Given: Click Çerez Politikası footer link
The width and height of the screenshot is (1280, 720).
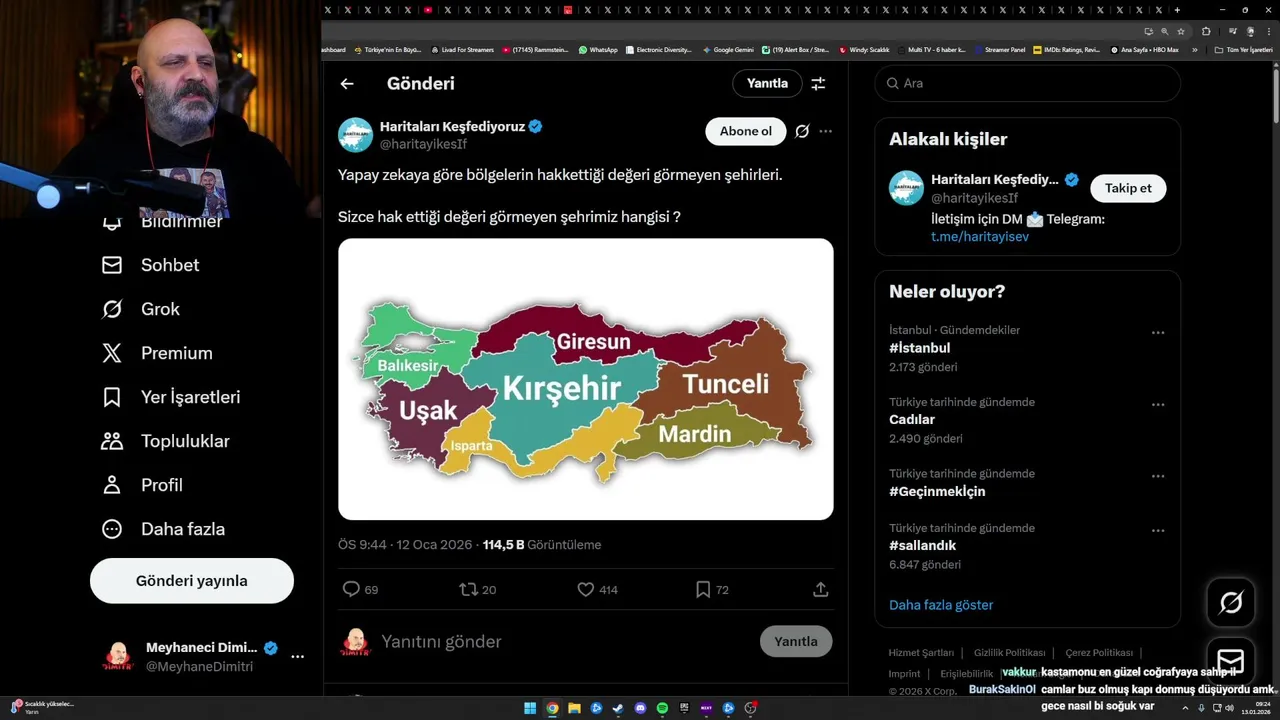Looking at the screenshot, I should pos(1099,653).
